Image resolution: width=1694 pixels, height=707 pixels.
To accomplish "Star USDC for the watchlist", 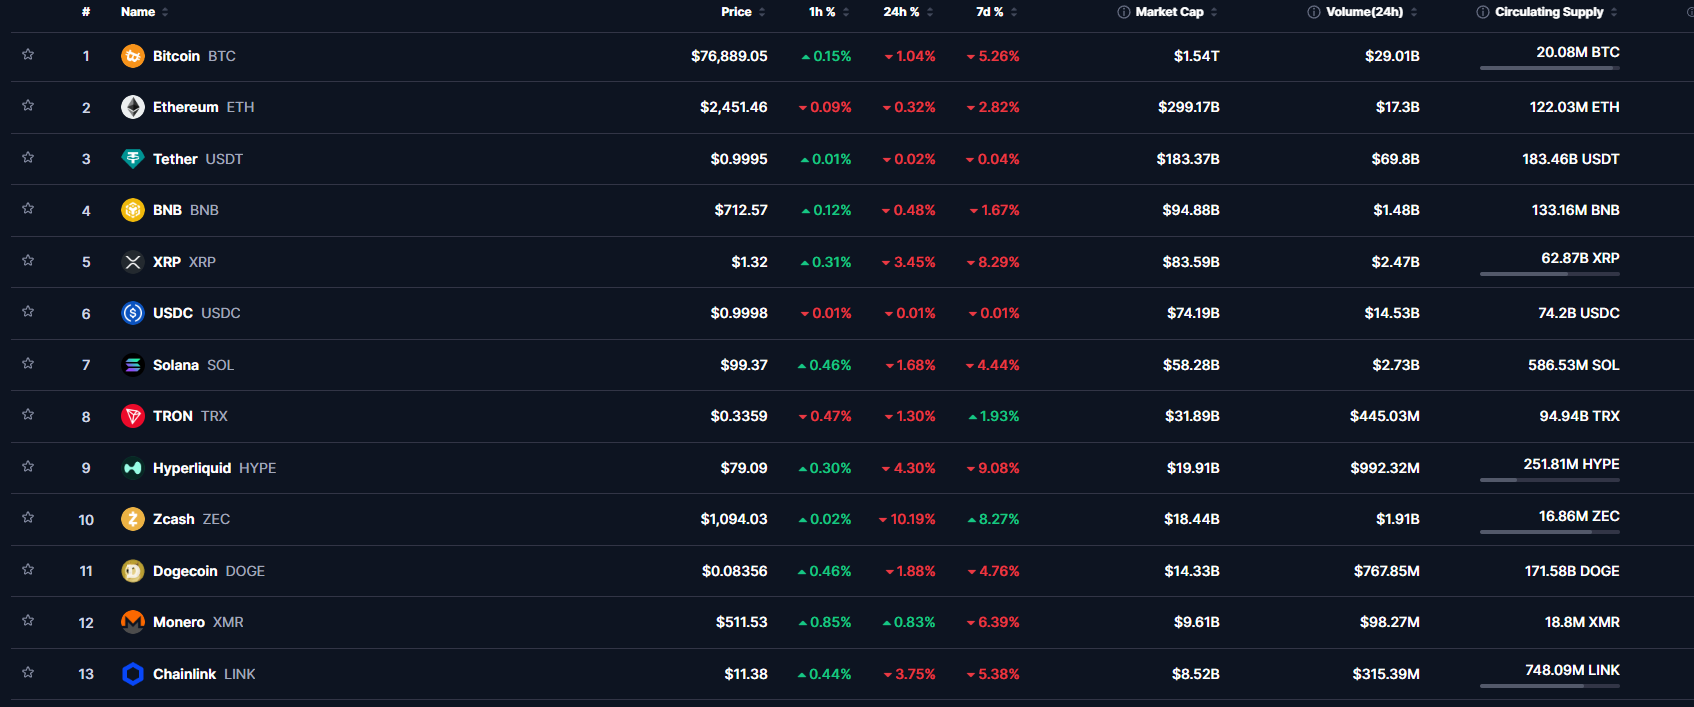I will (x=28, y=311).
